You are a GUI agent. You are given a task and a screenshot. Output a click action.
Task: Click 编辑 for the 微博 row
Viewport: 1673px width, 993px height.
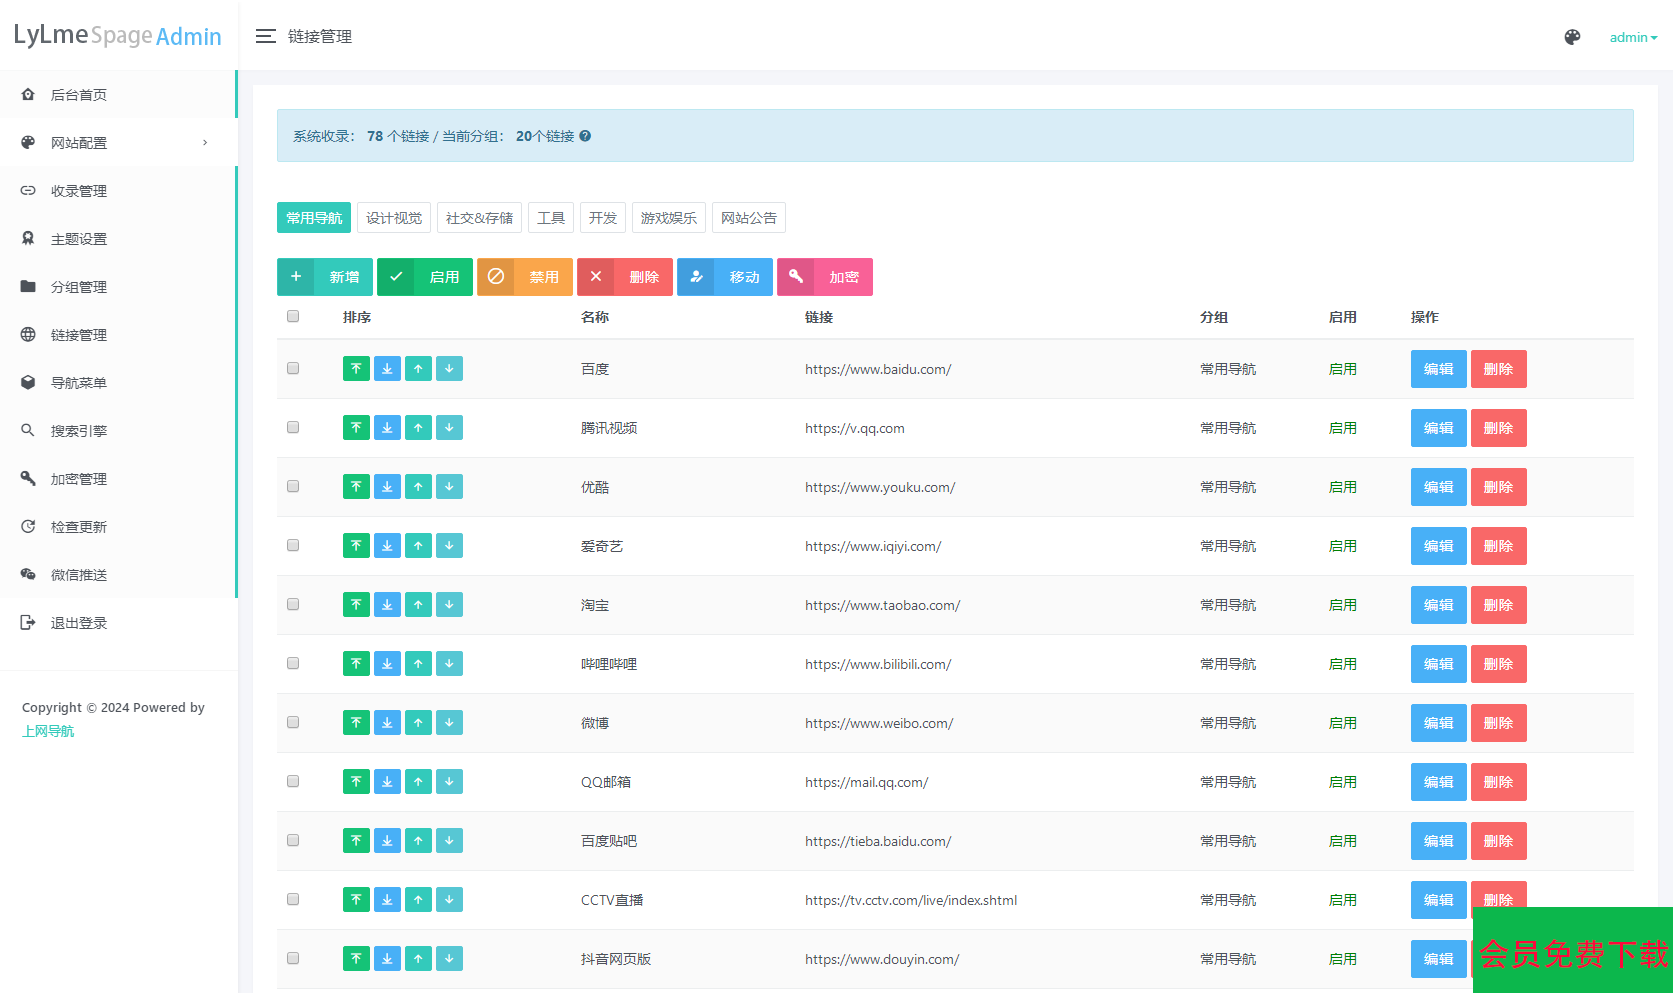pyautogui.click(x=1438, y=723)
